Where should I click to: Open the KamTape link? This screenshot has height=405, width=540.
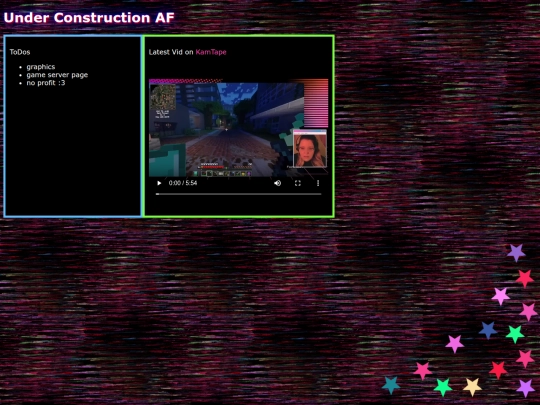[x=211, y=52]
